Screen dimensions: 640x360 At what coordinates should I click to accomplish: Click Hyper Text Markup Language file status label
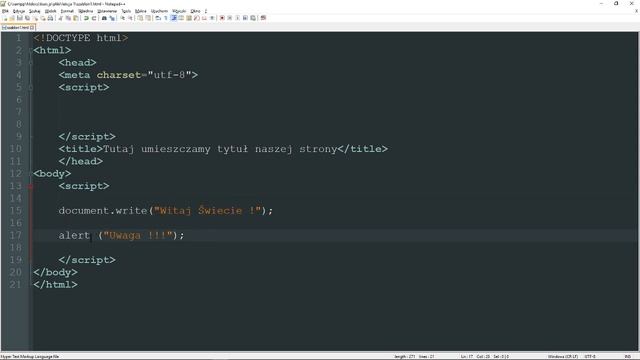[x=30, y=357]
